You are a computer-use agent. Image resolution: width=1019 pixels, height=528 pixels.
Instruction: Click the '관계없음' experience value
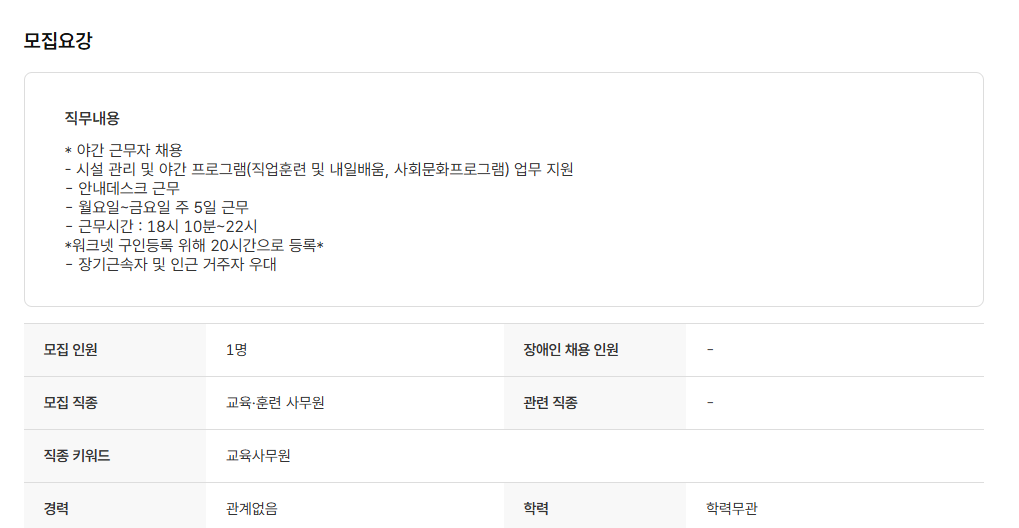(252, 508)
